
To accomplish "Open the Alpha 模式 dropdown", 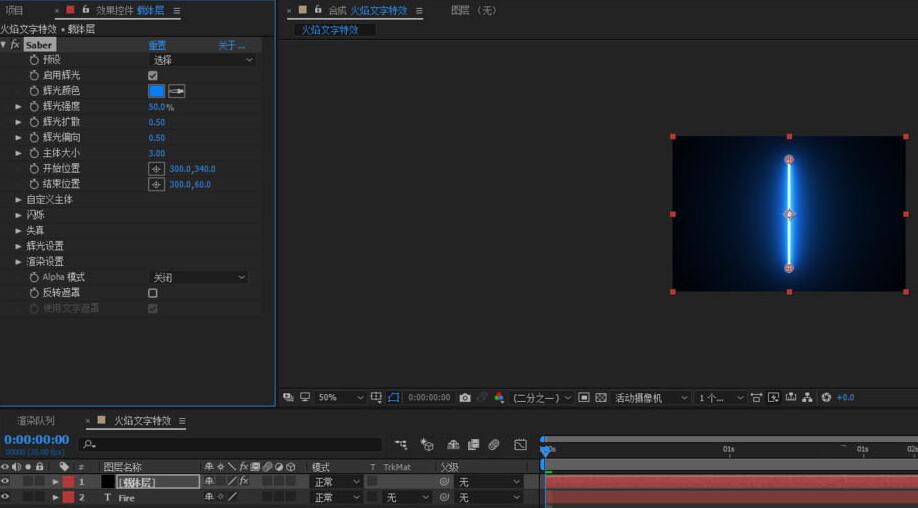I will (x=198, y=277).
